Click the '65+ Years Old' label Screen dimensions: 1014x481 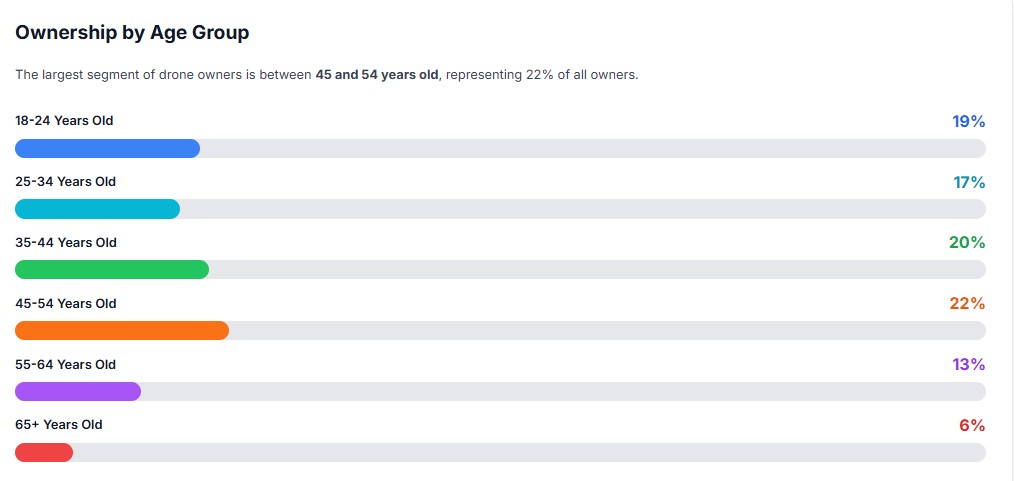tap(59, 425)
